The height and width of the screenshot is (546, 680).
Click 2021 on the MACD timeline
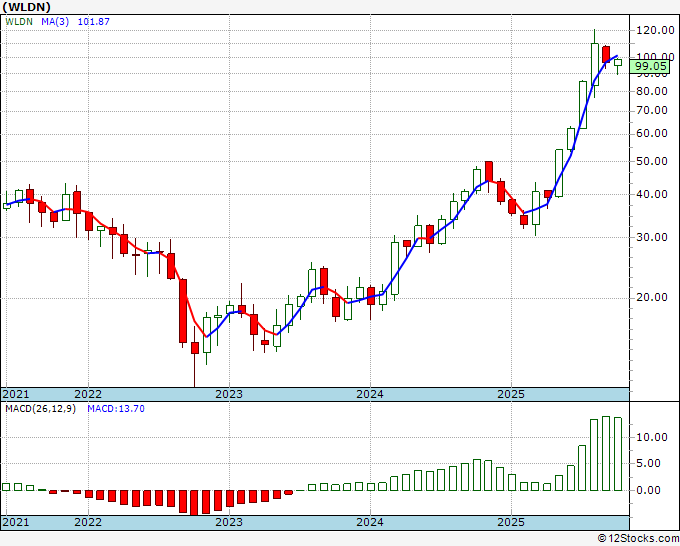pos(16,522)
